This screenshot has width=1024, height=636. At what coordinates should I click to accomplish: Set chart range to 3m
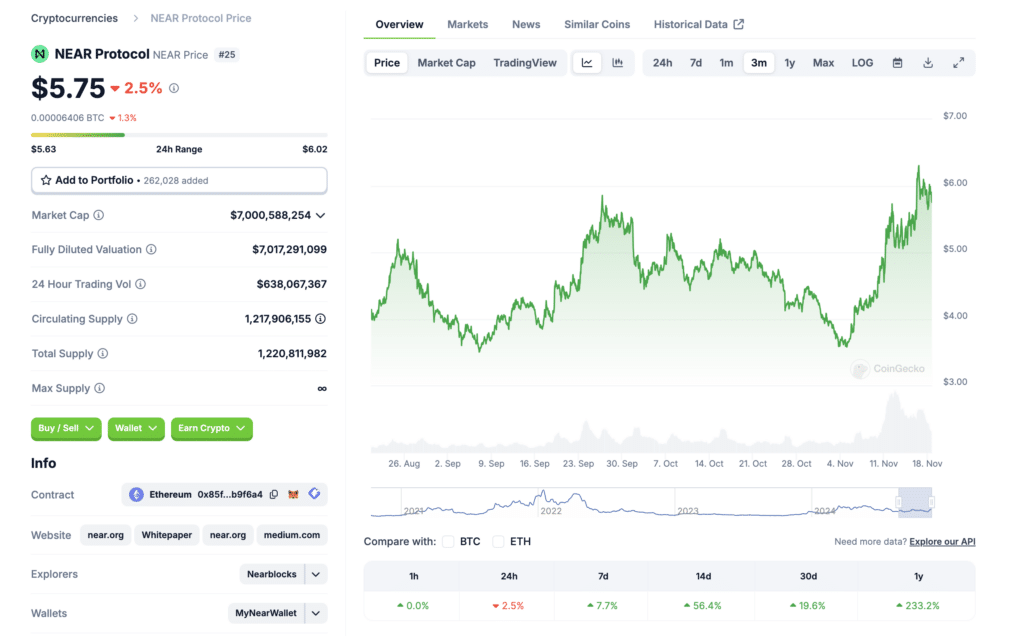coord(759,63)
